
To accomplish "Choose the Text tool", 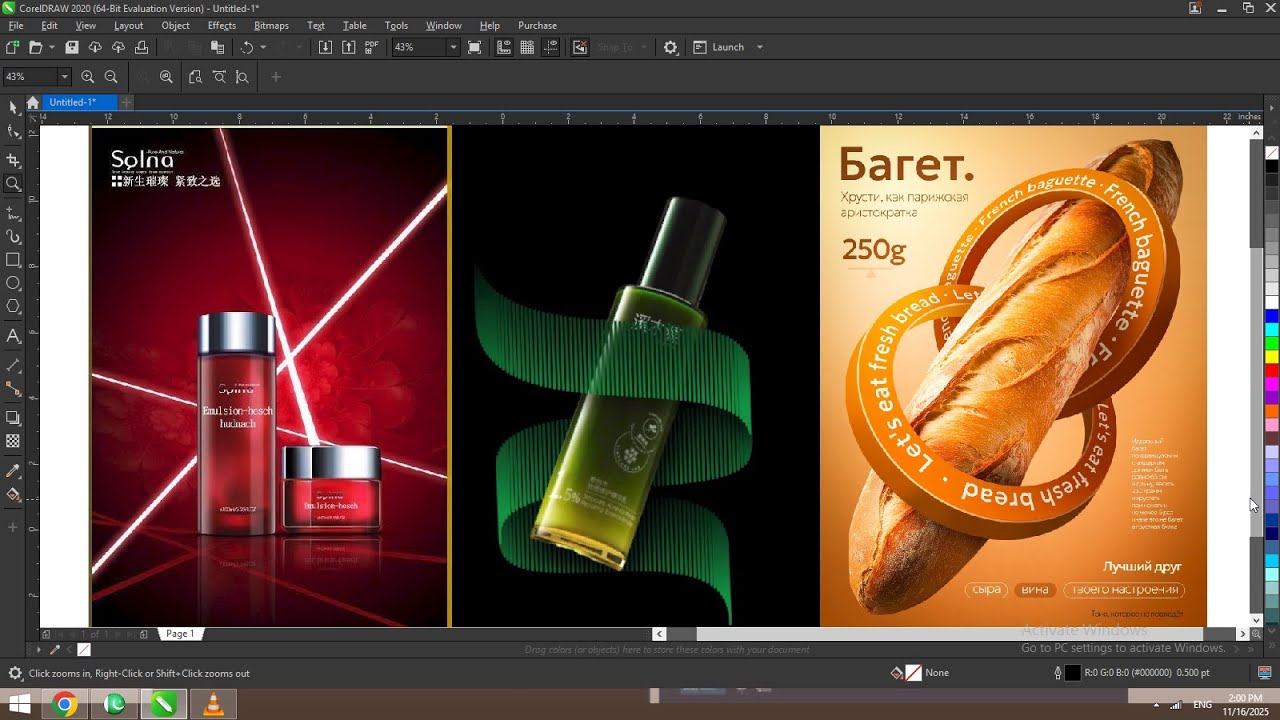I will point(13,336).
